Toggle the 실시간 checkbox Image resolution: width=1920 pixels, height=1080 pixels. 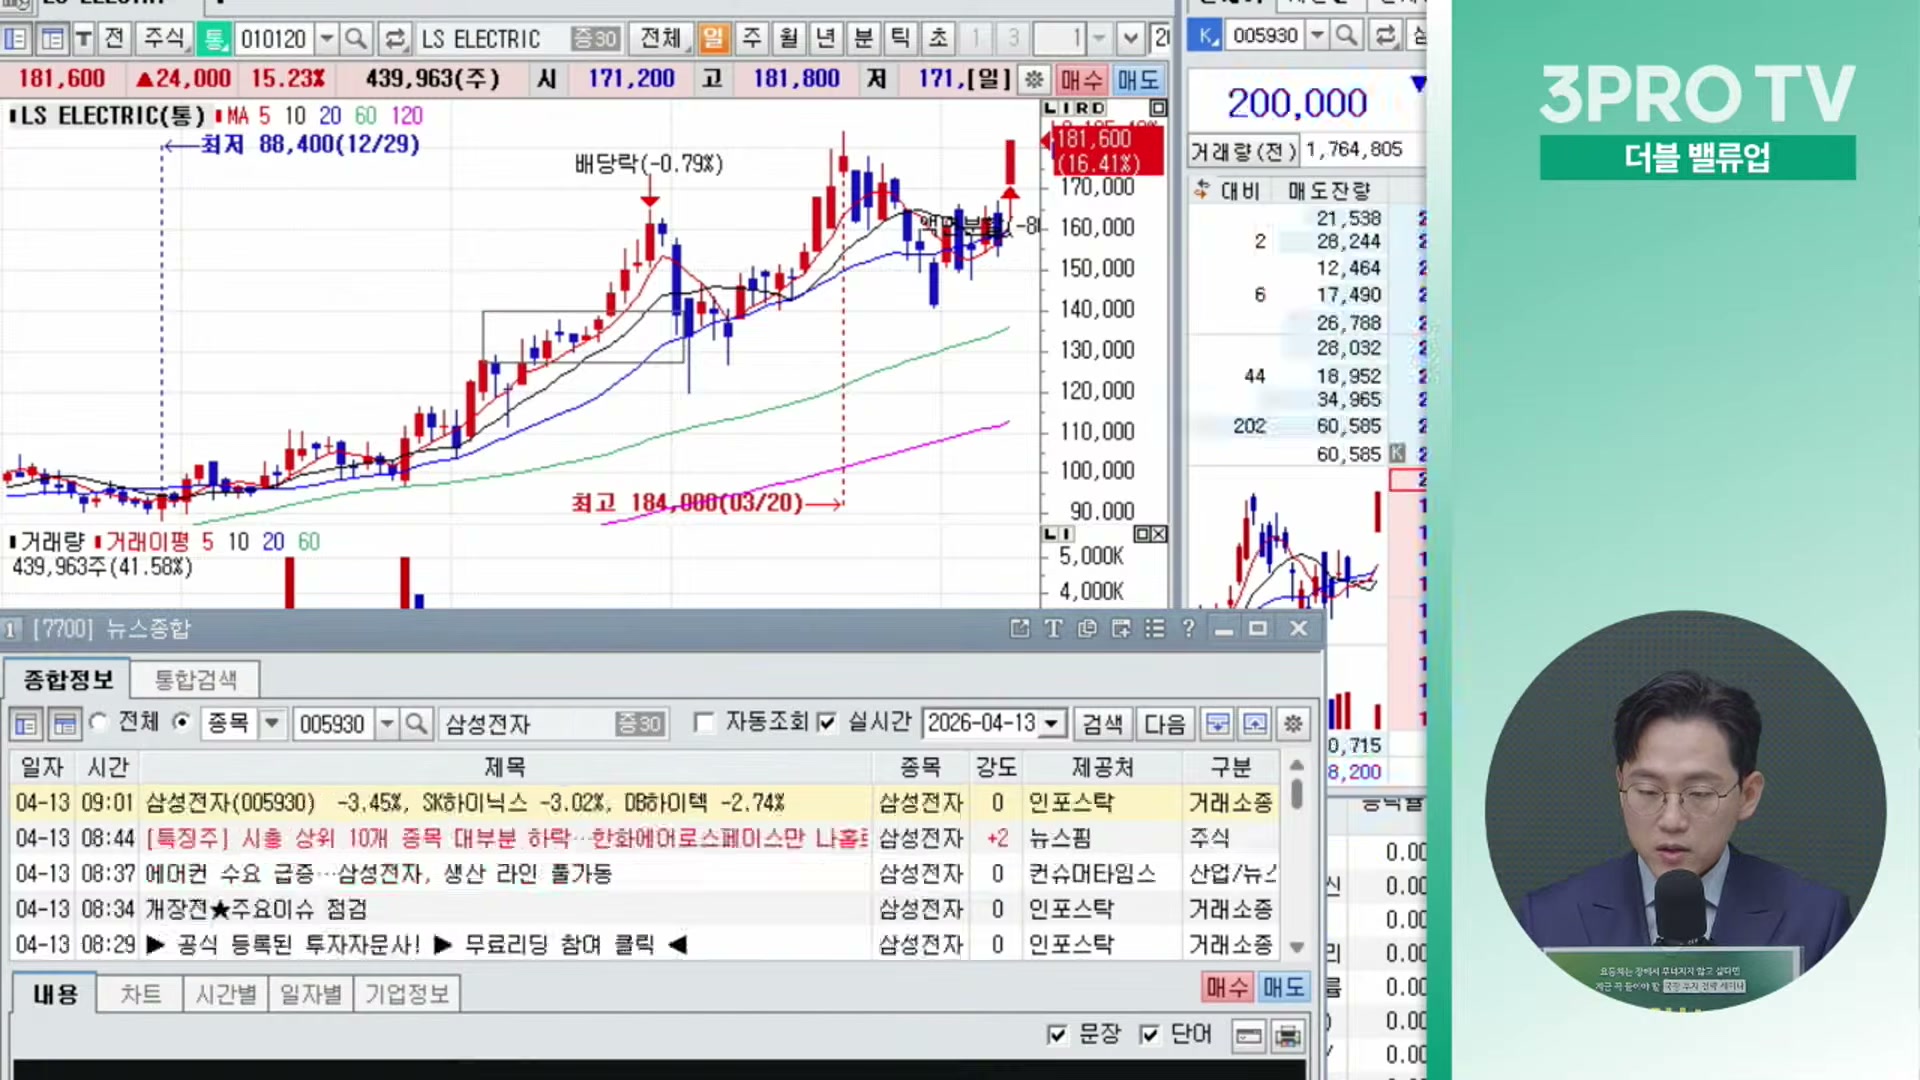[826, 722]
